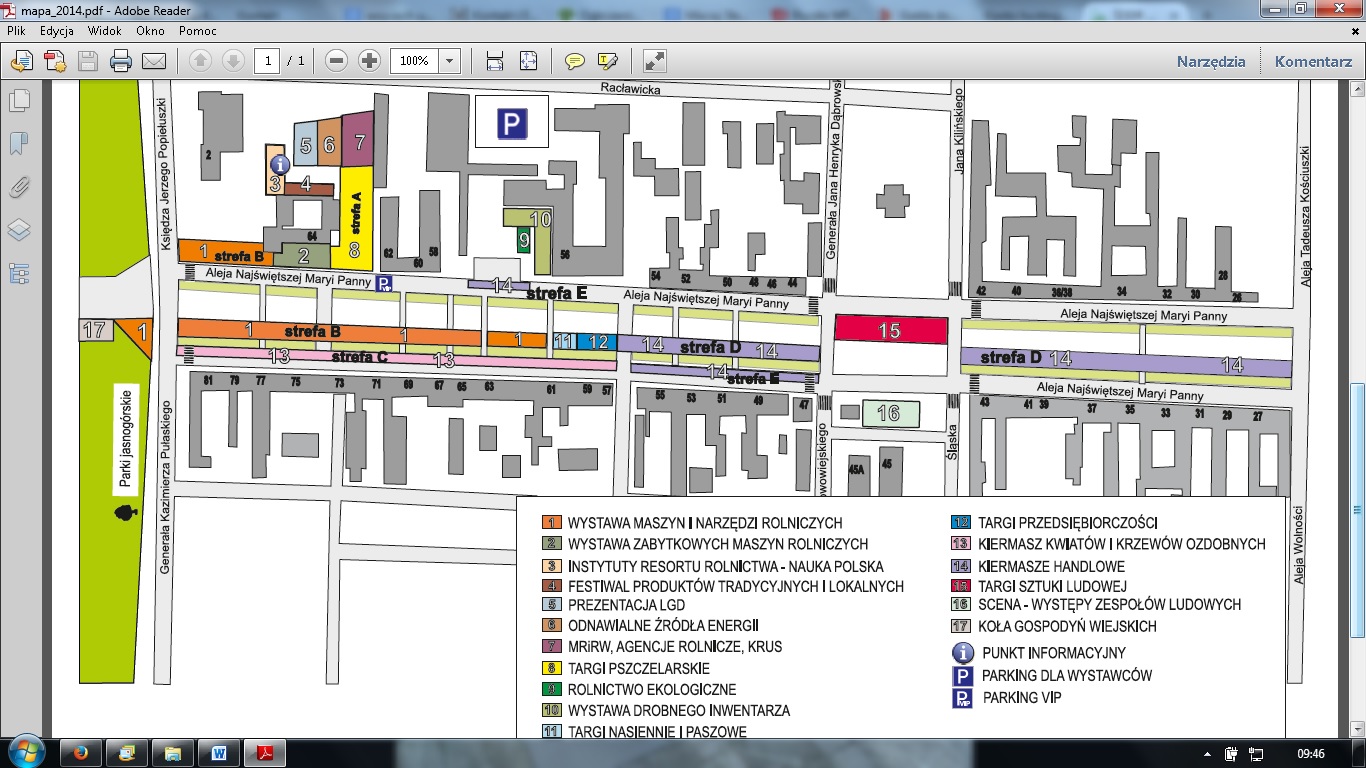
Task: Open the Widok menu
Action: click(105, 31)
